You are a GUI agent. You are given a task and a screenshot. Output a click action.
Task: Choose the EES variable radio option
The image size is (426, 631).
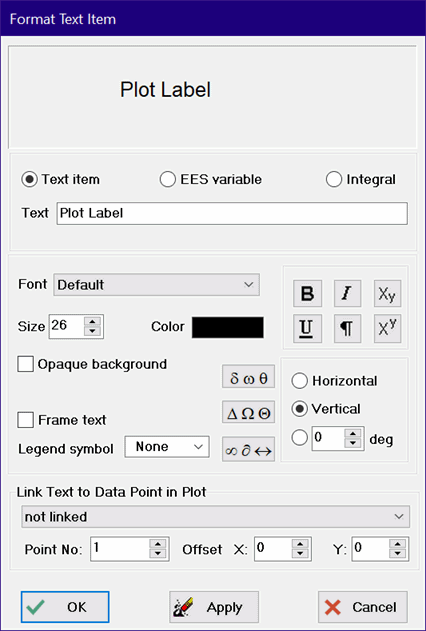coord(168,179)
